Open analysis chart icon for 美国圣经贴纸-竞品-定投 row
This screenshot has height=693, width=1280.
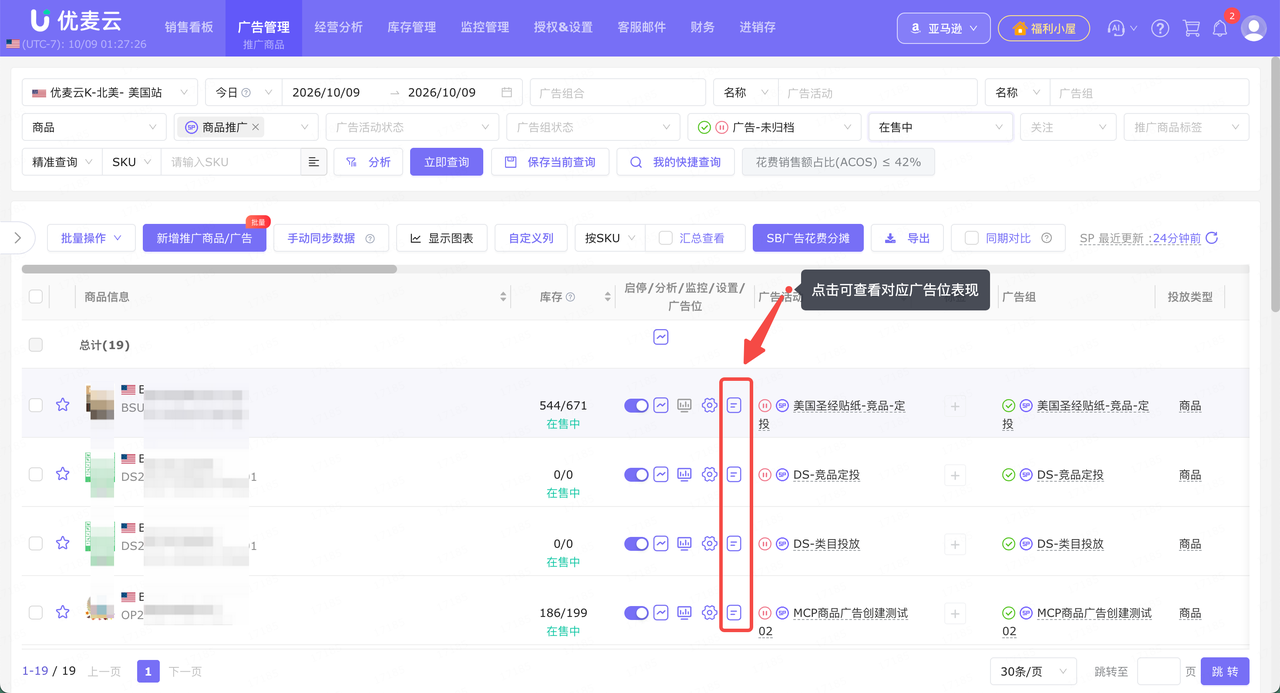(661, 405)
